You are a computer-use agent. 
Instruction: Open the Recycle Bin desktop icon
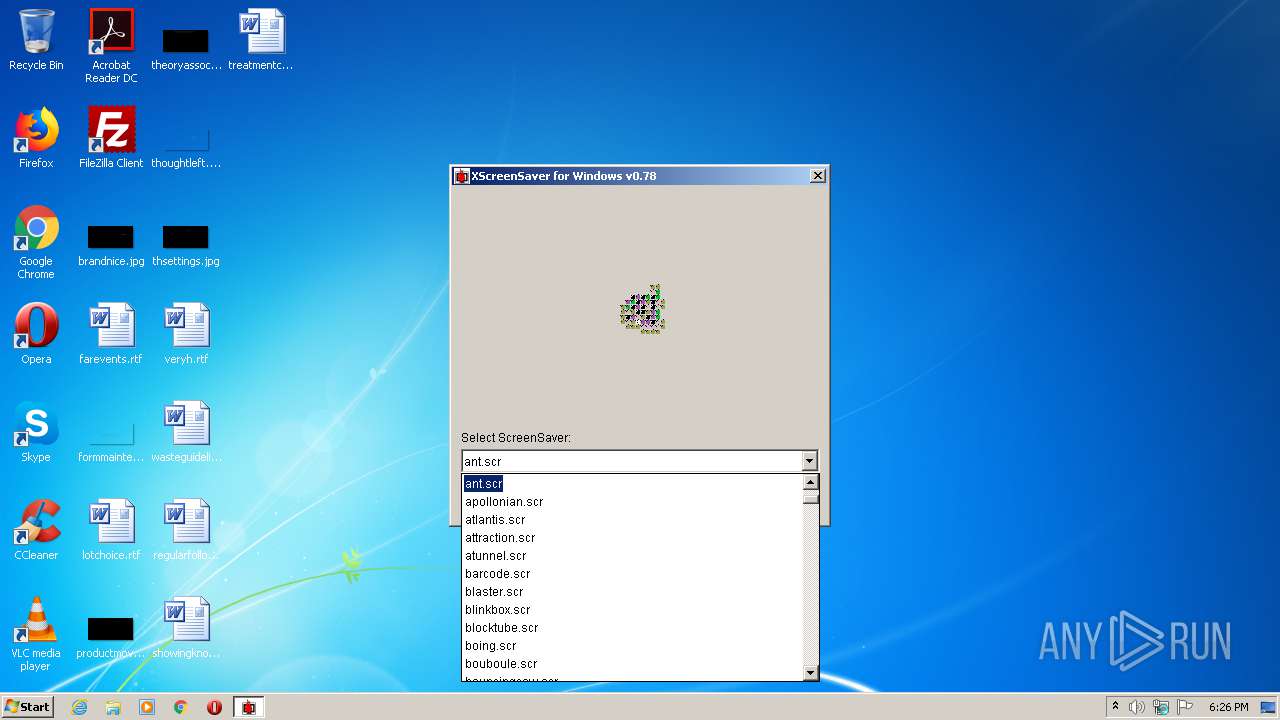36,40
